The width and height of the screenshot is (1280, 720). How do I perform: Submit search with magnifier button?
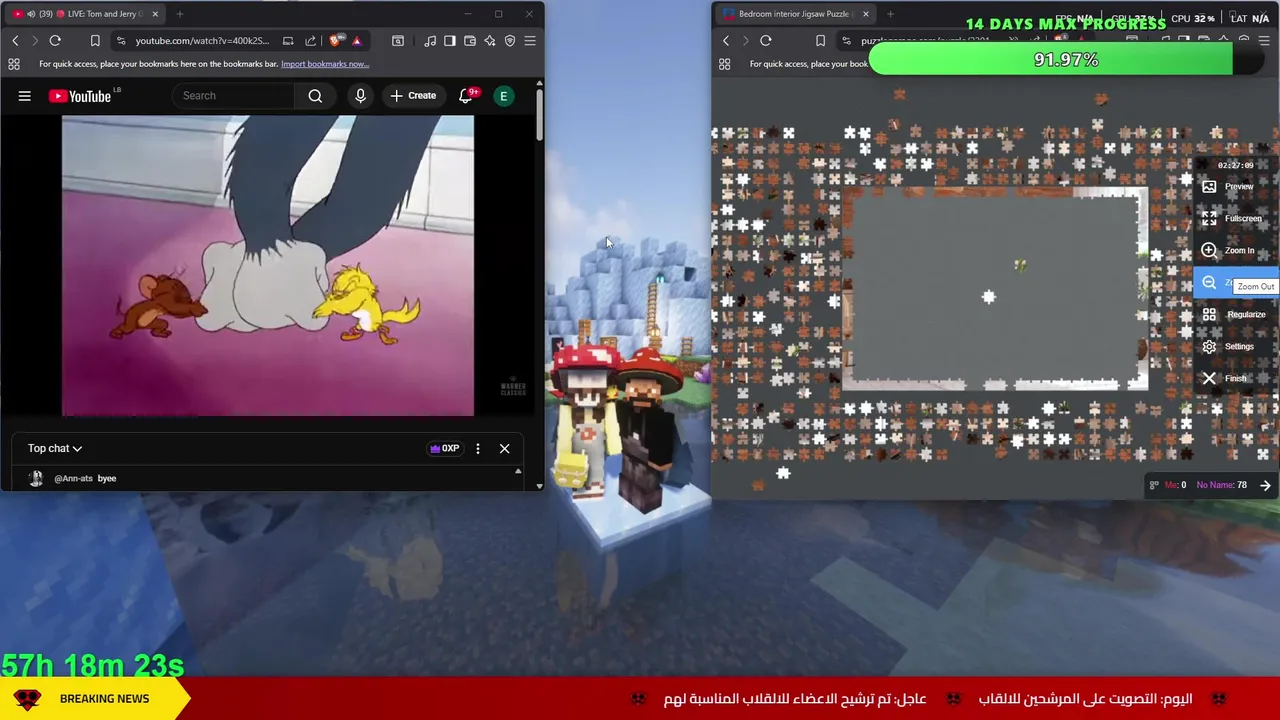315,96
